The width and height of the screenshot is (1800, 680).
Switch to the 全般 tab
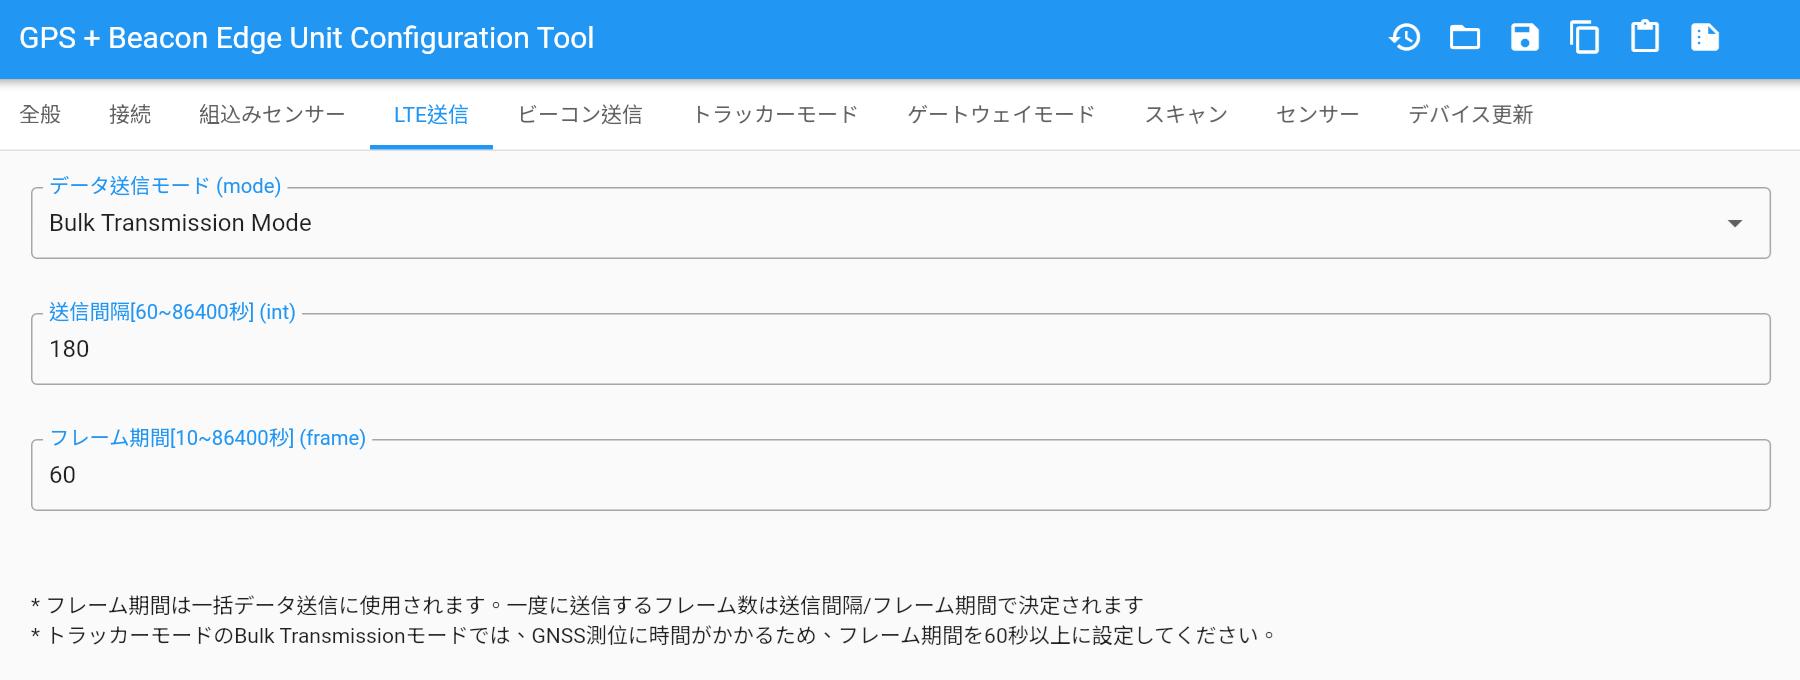click(40, 115)
